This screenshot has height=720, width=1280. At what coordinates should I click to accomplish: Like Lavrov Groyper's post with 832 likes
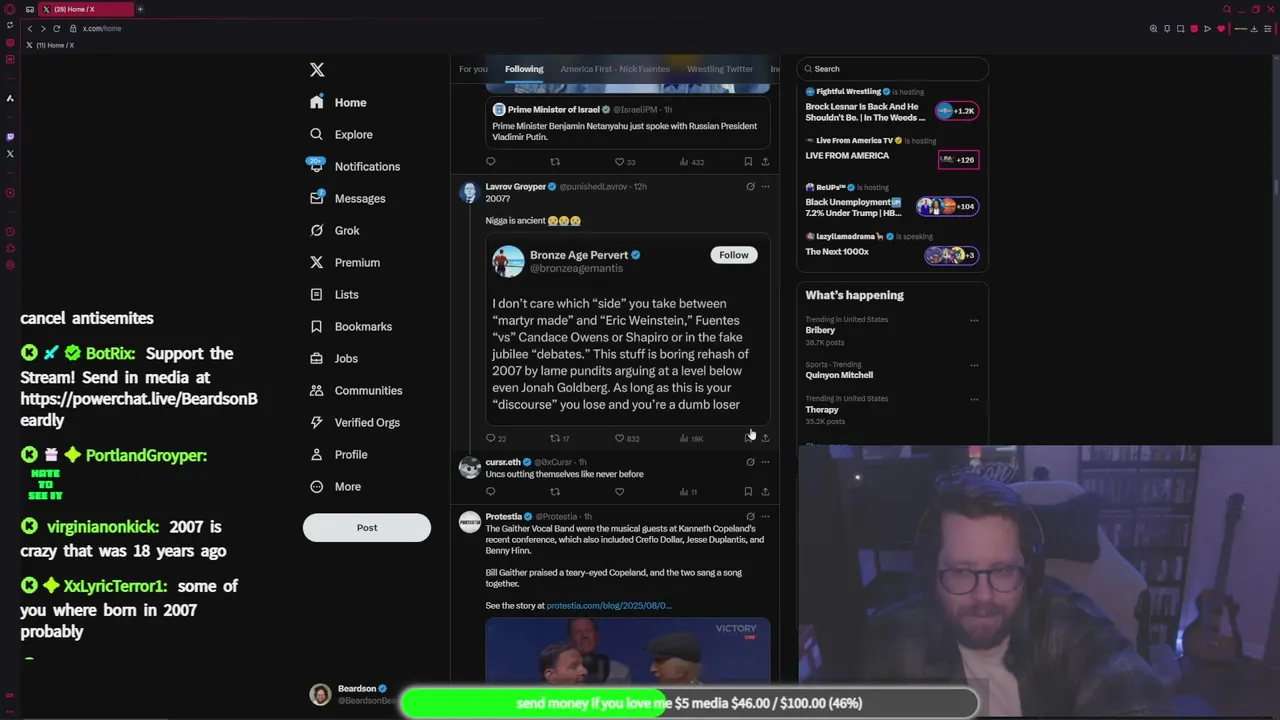pos(619,438)
